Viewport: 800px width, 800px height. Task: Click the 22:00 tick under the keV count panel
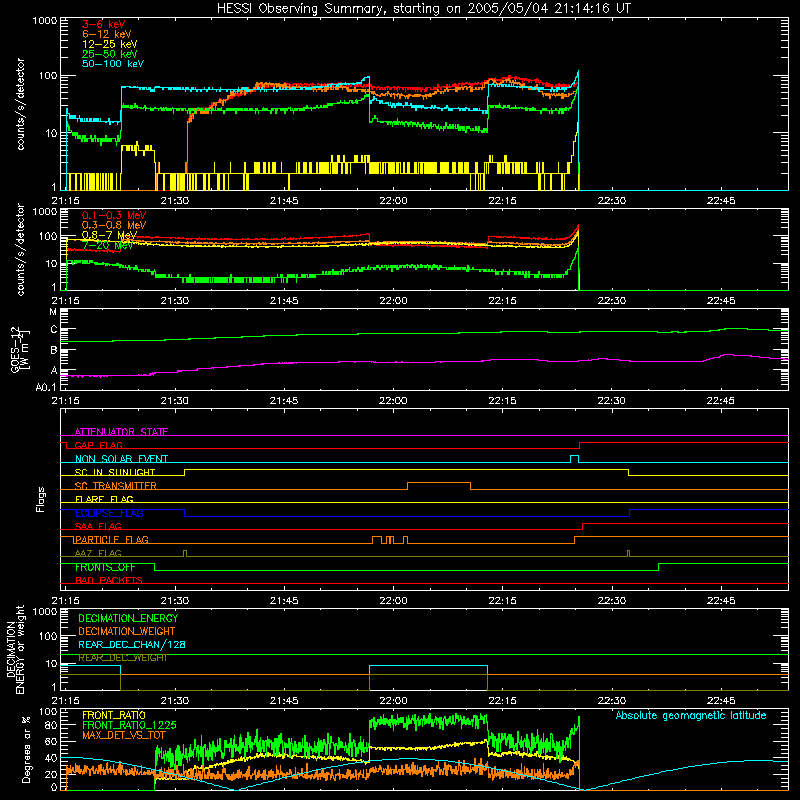393,201
